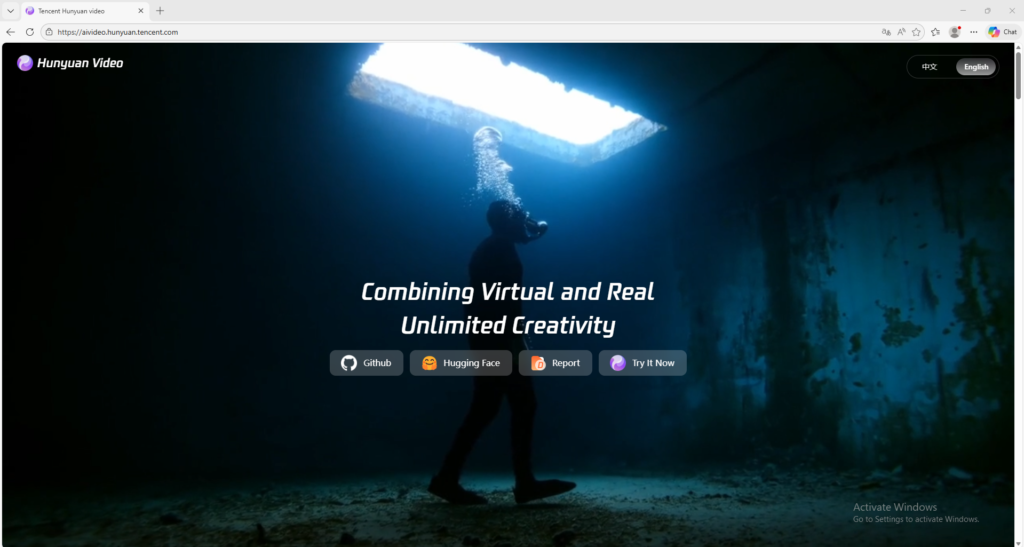
Task: Activate the Read aloud icon
Action: tap(901, 32)
